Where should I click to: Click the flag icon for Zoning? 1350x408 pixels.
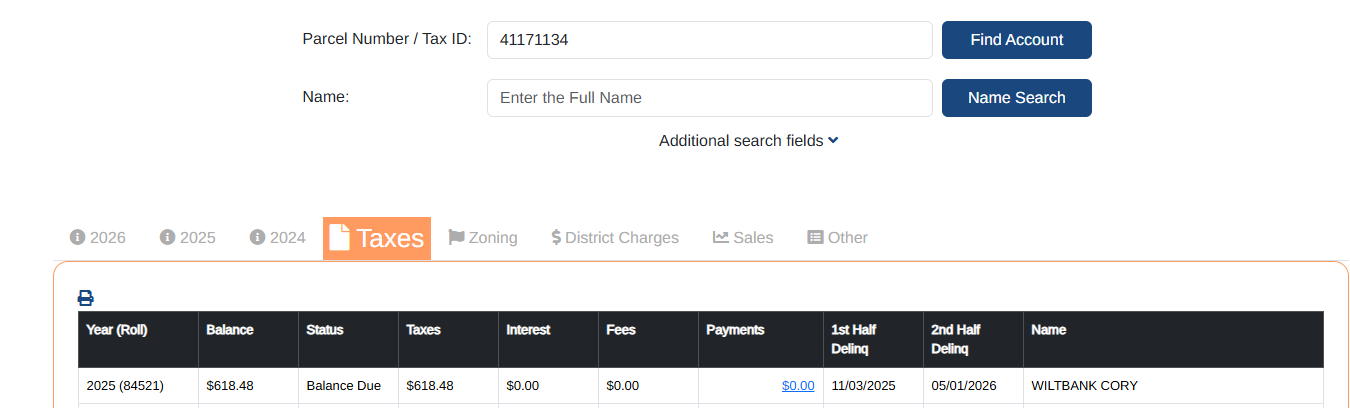pyautogui.click(x=456, y=237)
